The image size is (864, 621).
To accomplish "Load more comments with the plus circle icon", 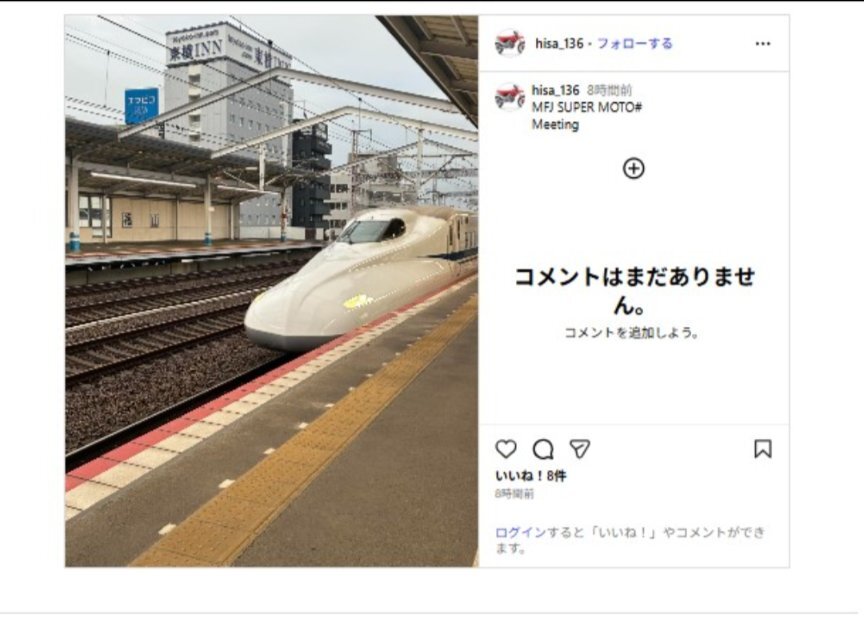I will 634,169.
